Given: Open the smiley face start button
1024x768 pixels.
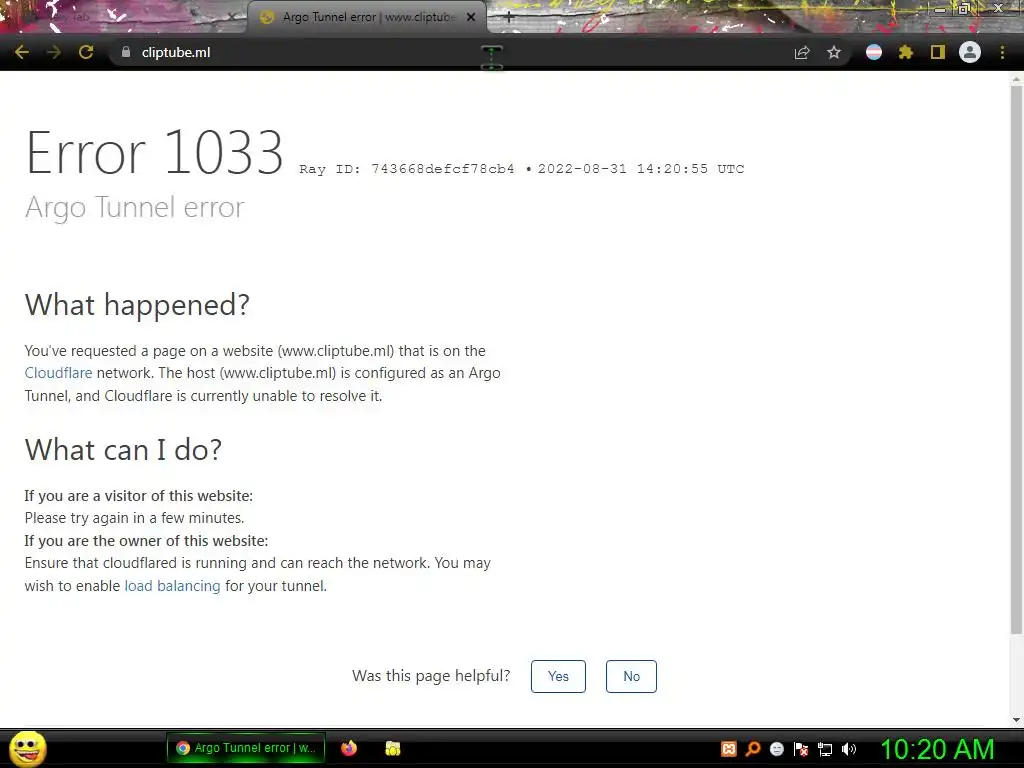Looking at the screenshot, I should [x=28, y=748].
